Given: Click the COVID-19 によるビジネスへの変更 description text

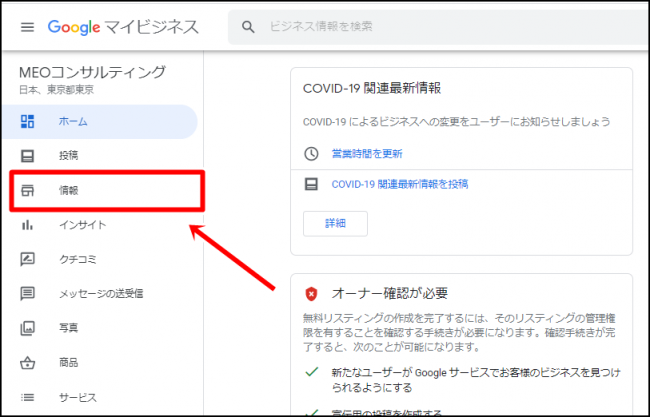Looking at the screenshot, I should coord(456,122).
